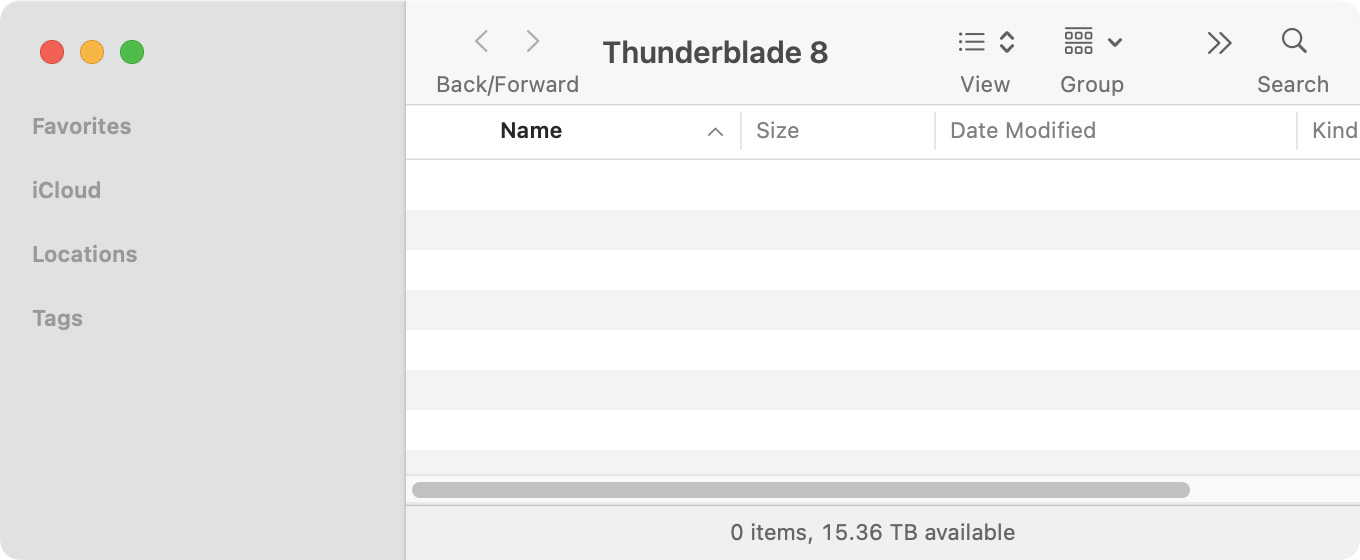This screenshot has width=1360, height=560.
Task: Show more toolbar items with double chevron
Action: (1219, 42)
